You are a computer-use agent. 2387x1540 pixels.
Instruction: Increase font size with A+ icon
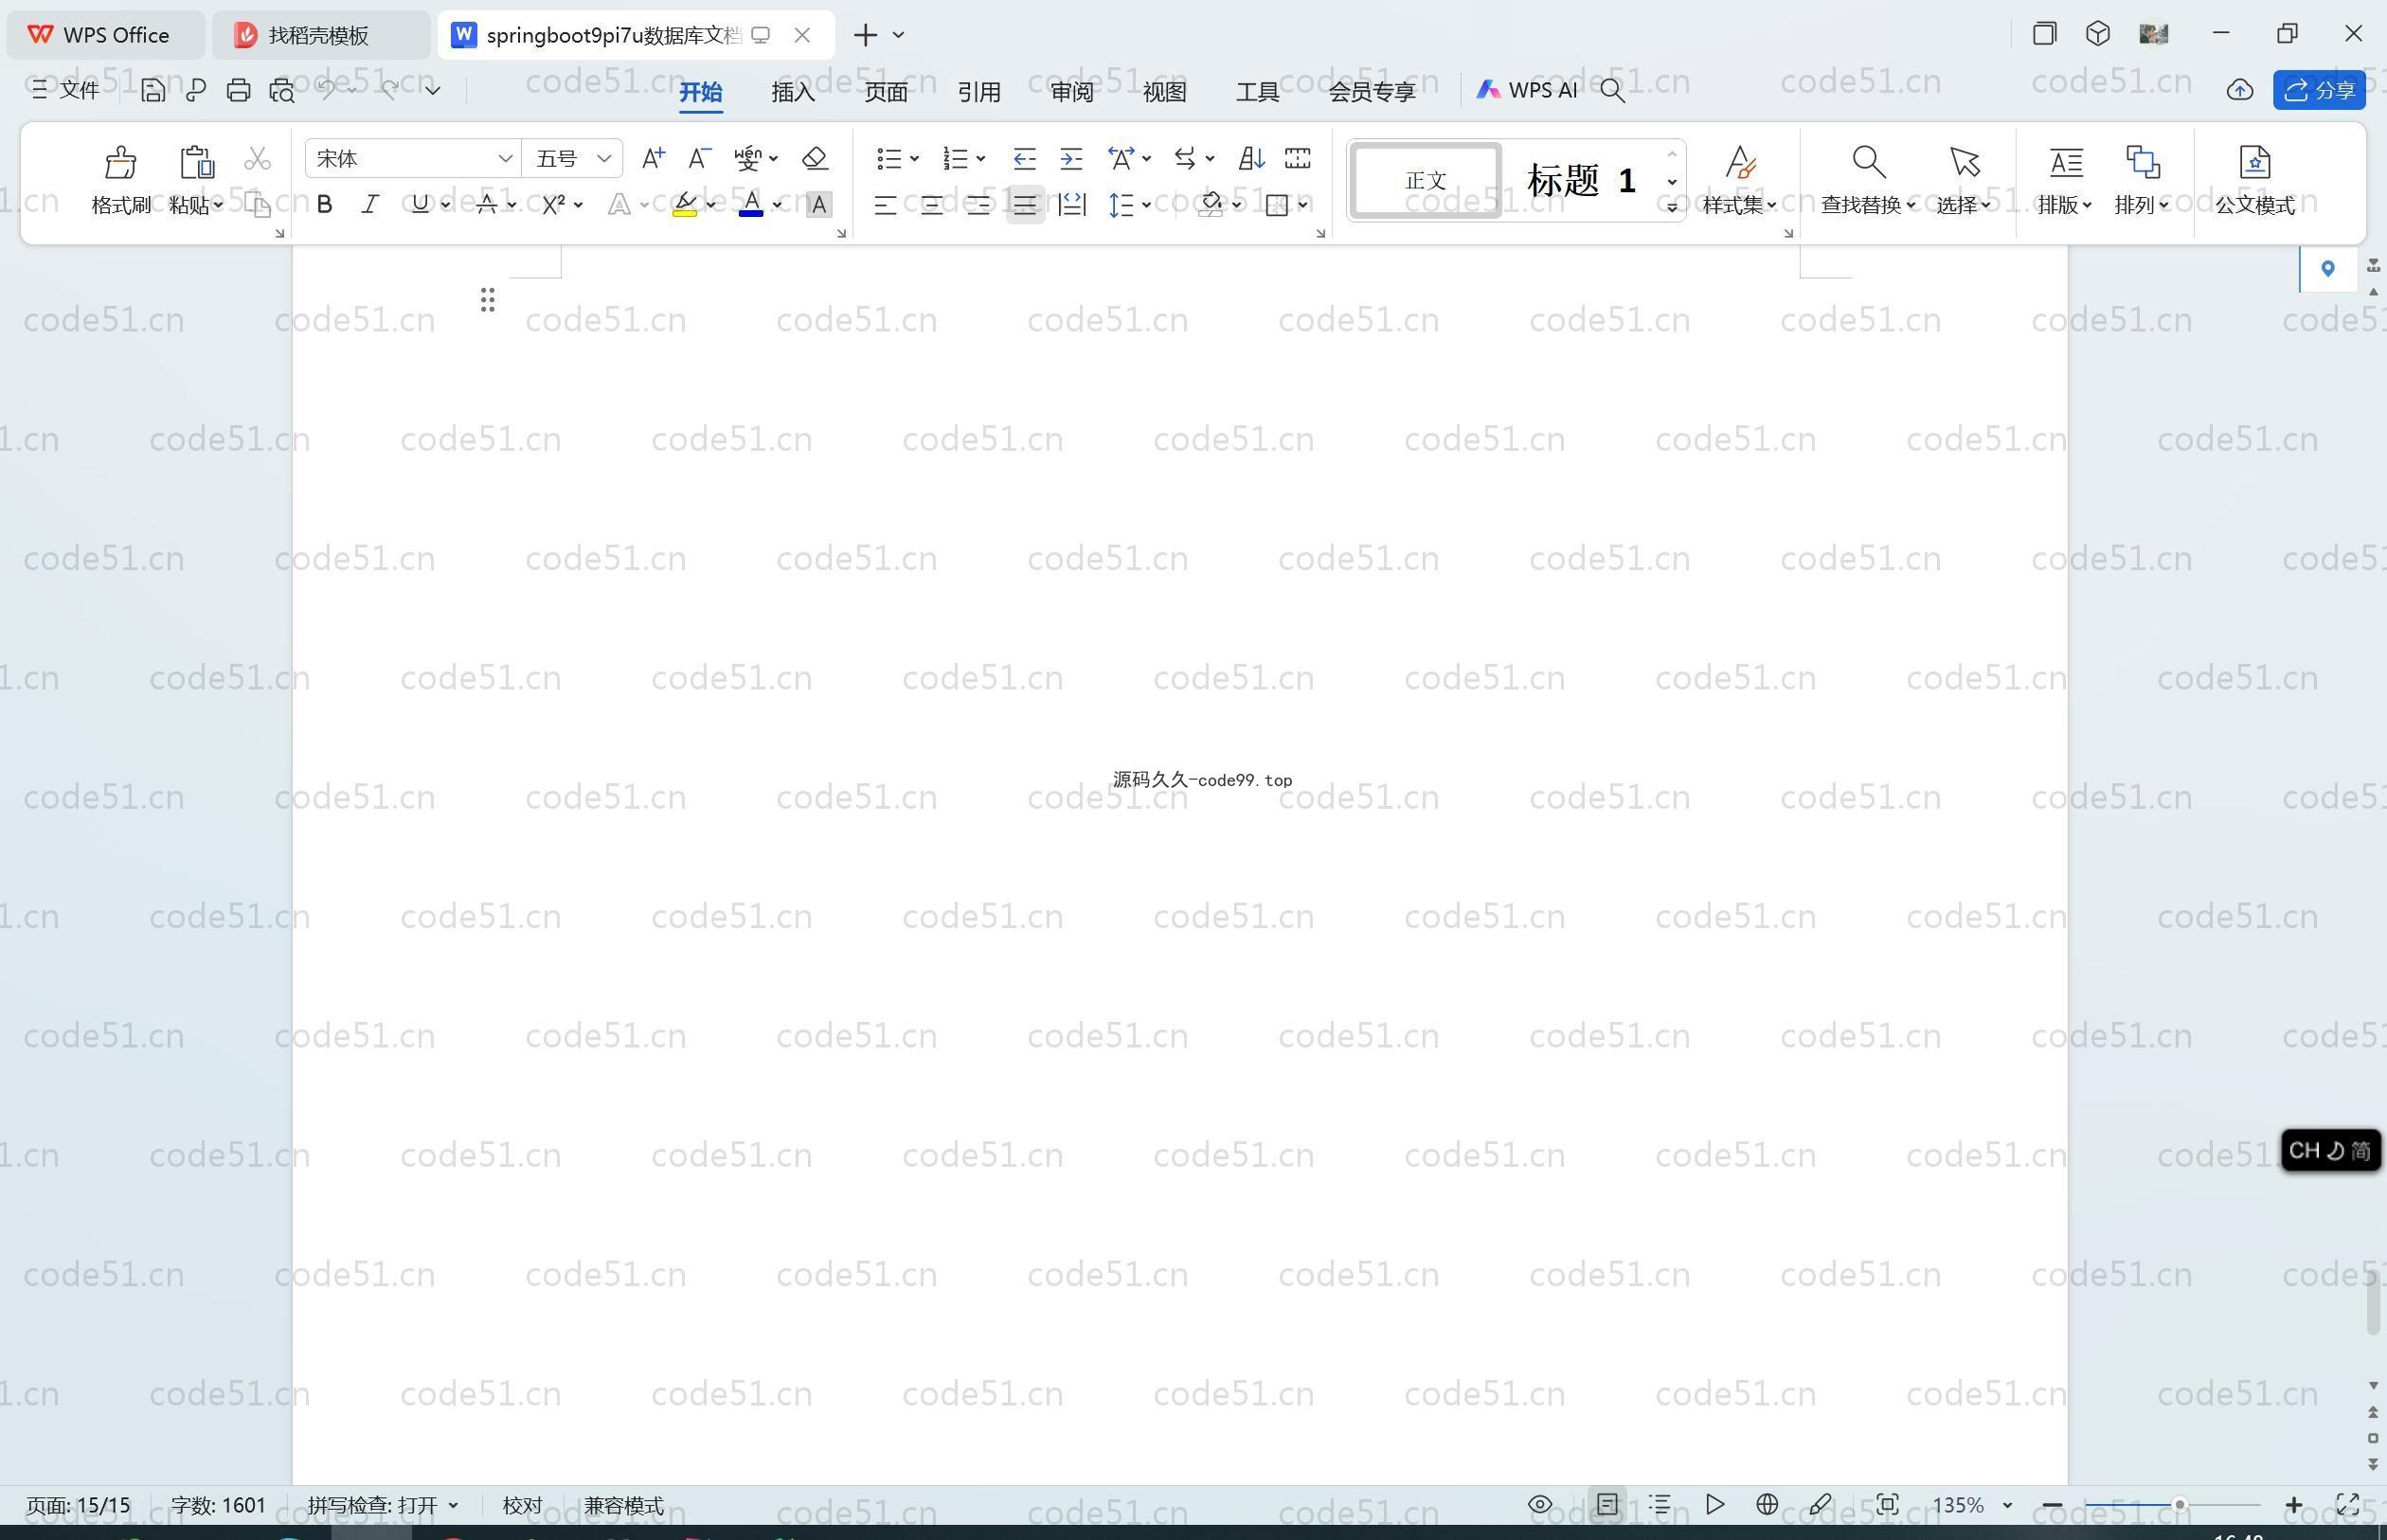coord(653,158)
